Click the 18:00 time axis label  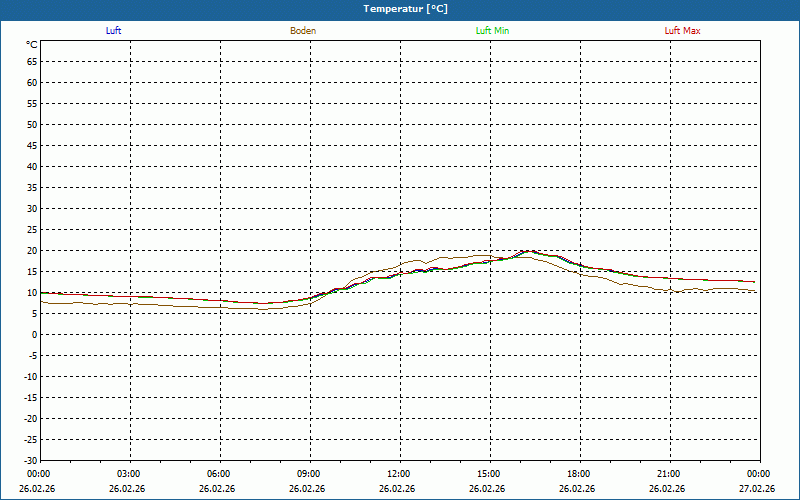tap(581, 474)
